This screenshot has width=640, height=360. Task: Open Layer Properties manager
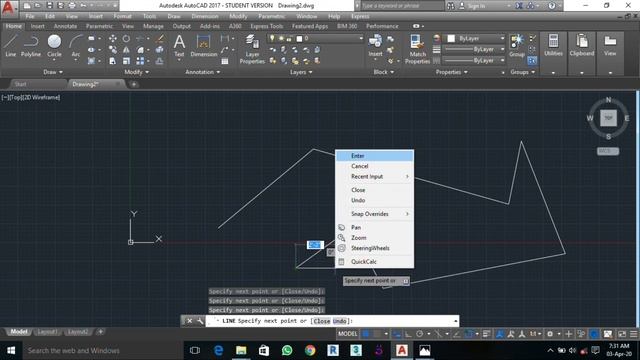click(x=252, y=49)
